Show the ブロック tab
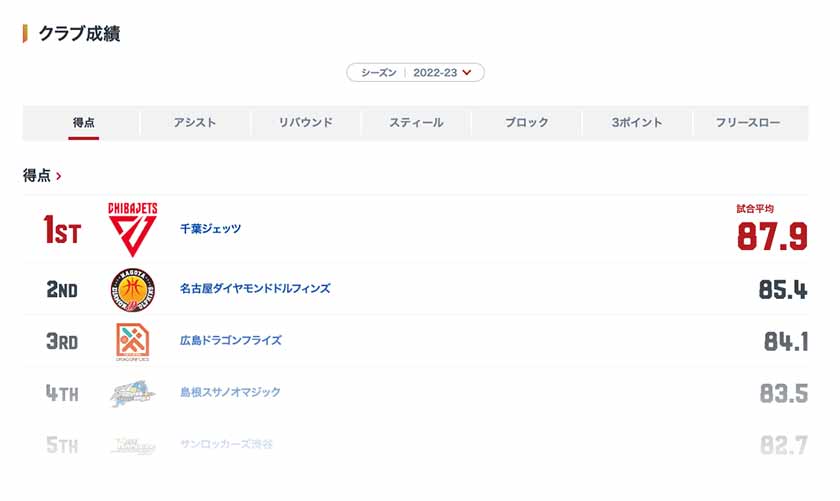The image size is (840, 501). point(526,123)
